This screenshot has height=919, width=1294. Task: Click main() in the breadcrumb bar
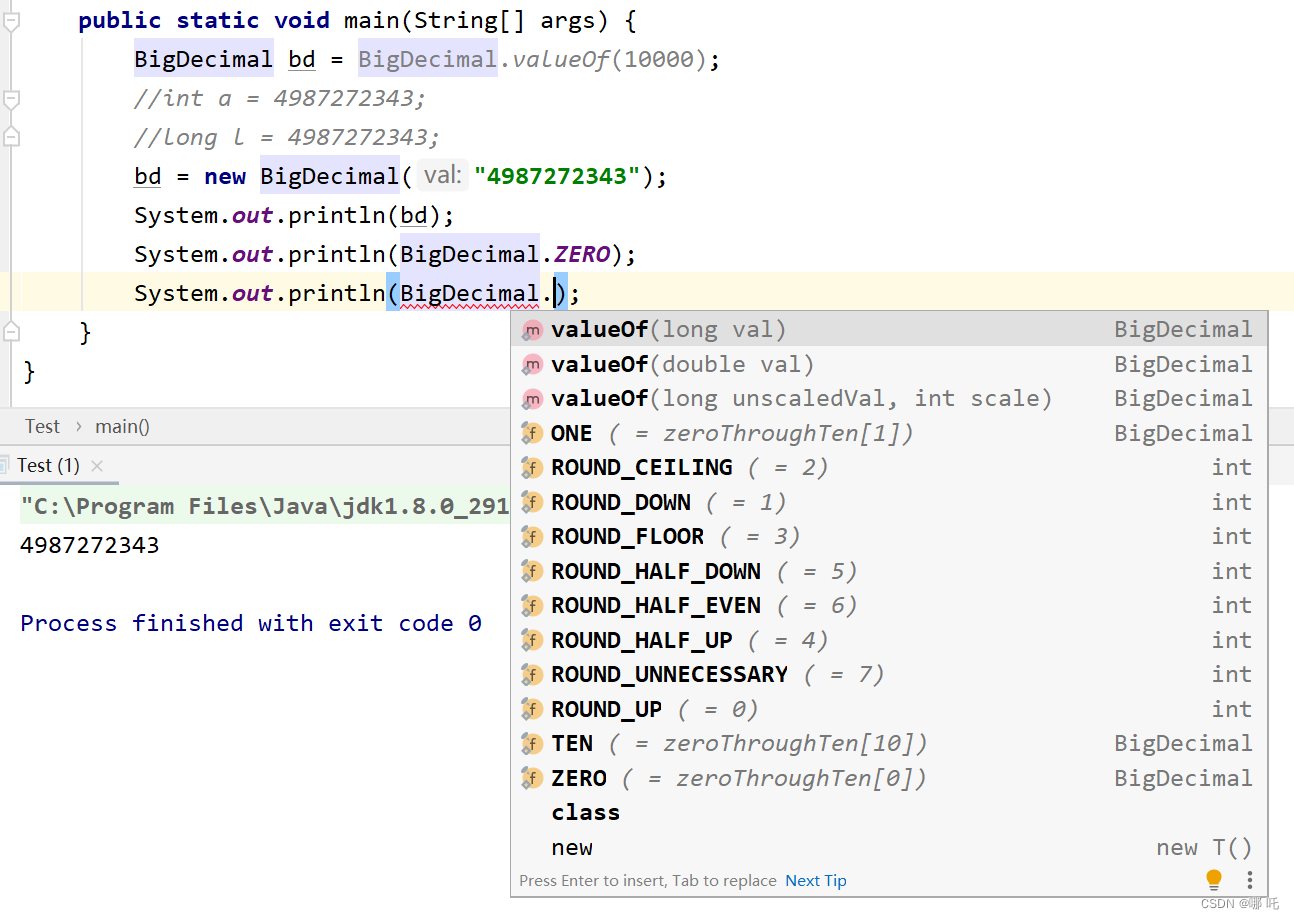coord(121,426)
